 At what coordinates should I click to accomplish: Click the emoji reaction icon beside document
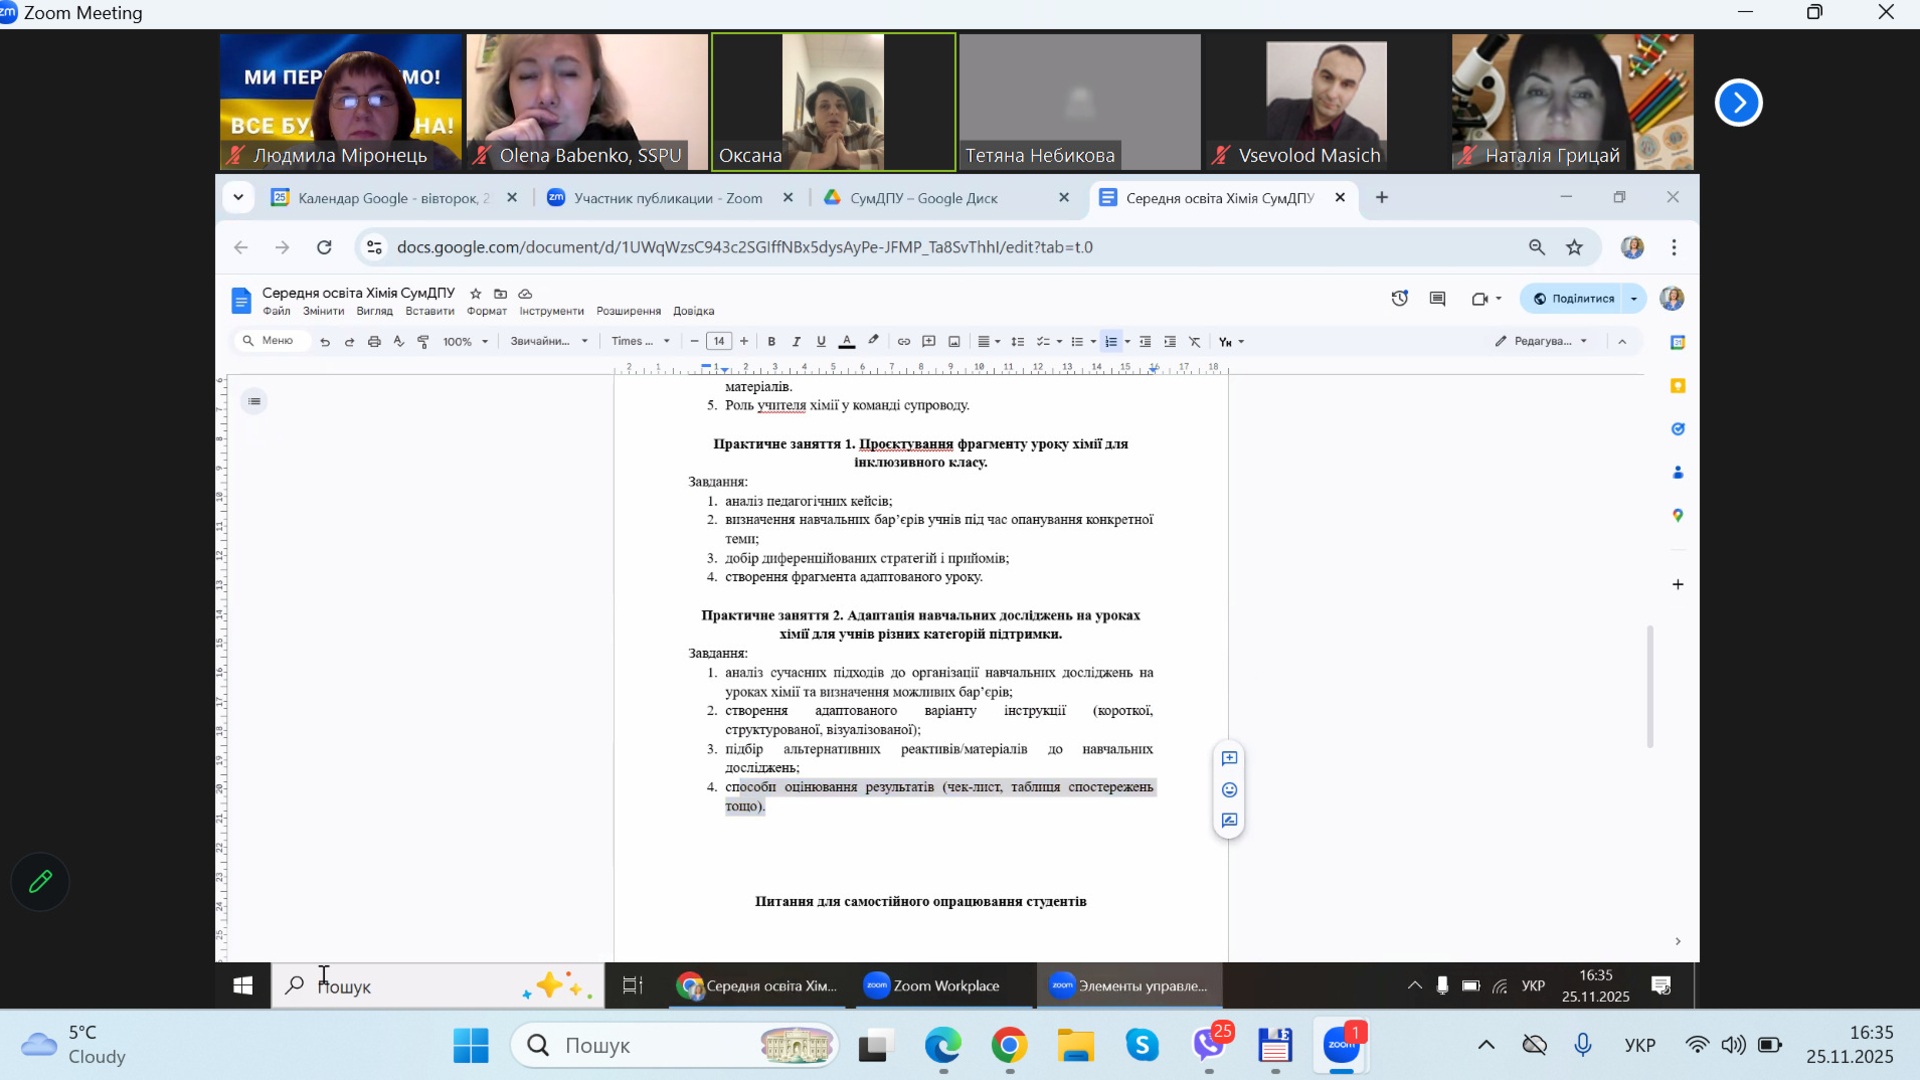click(x=1229, y=790)
